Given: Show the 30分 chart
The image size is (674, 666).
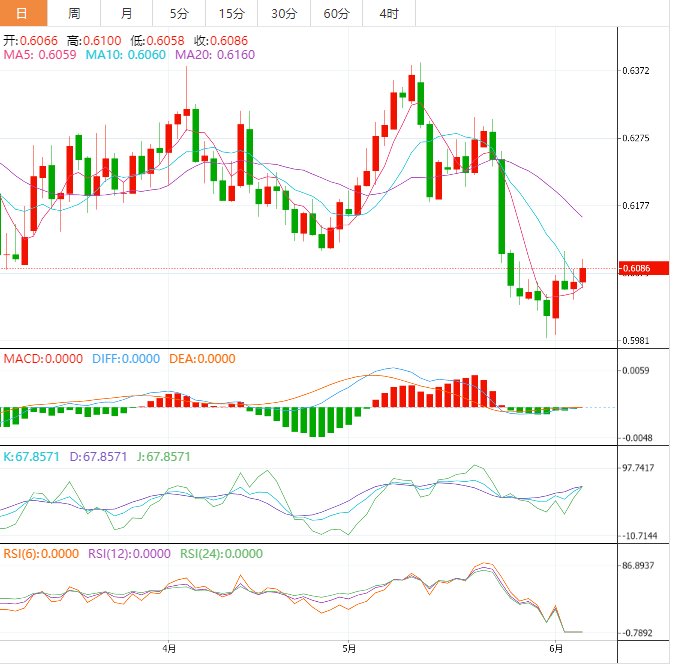Looking at the screenshot, I should 283,13.
